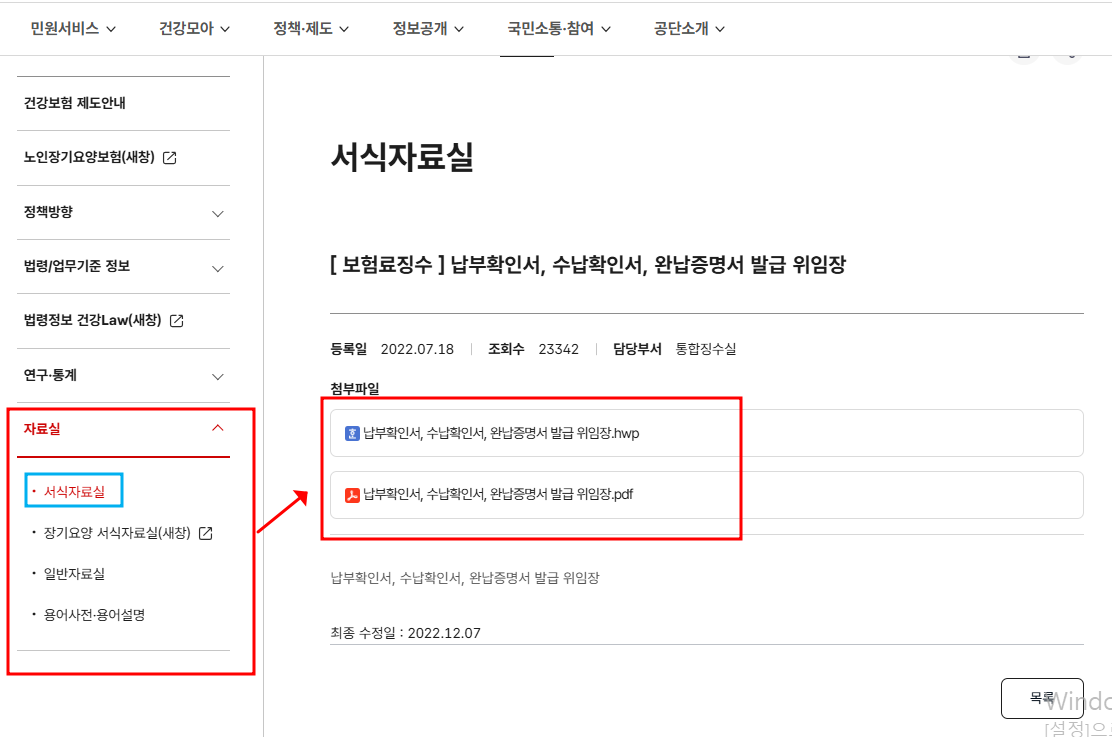Click the 목록 button

click(1042, 698)
